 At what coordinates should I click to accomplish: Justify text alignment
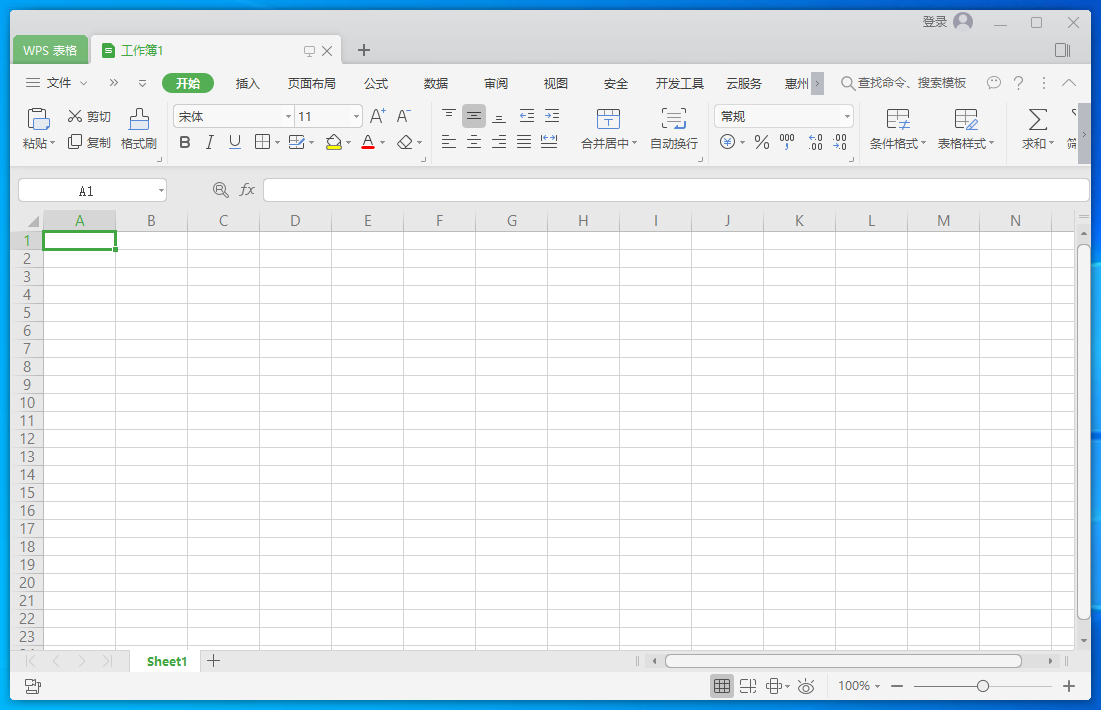[x=524, y=143]
